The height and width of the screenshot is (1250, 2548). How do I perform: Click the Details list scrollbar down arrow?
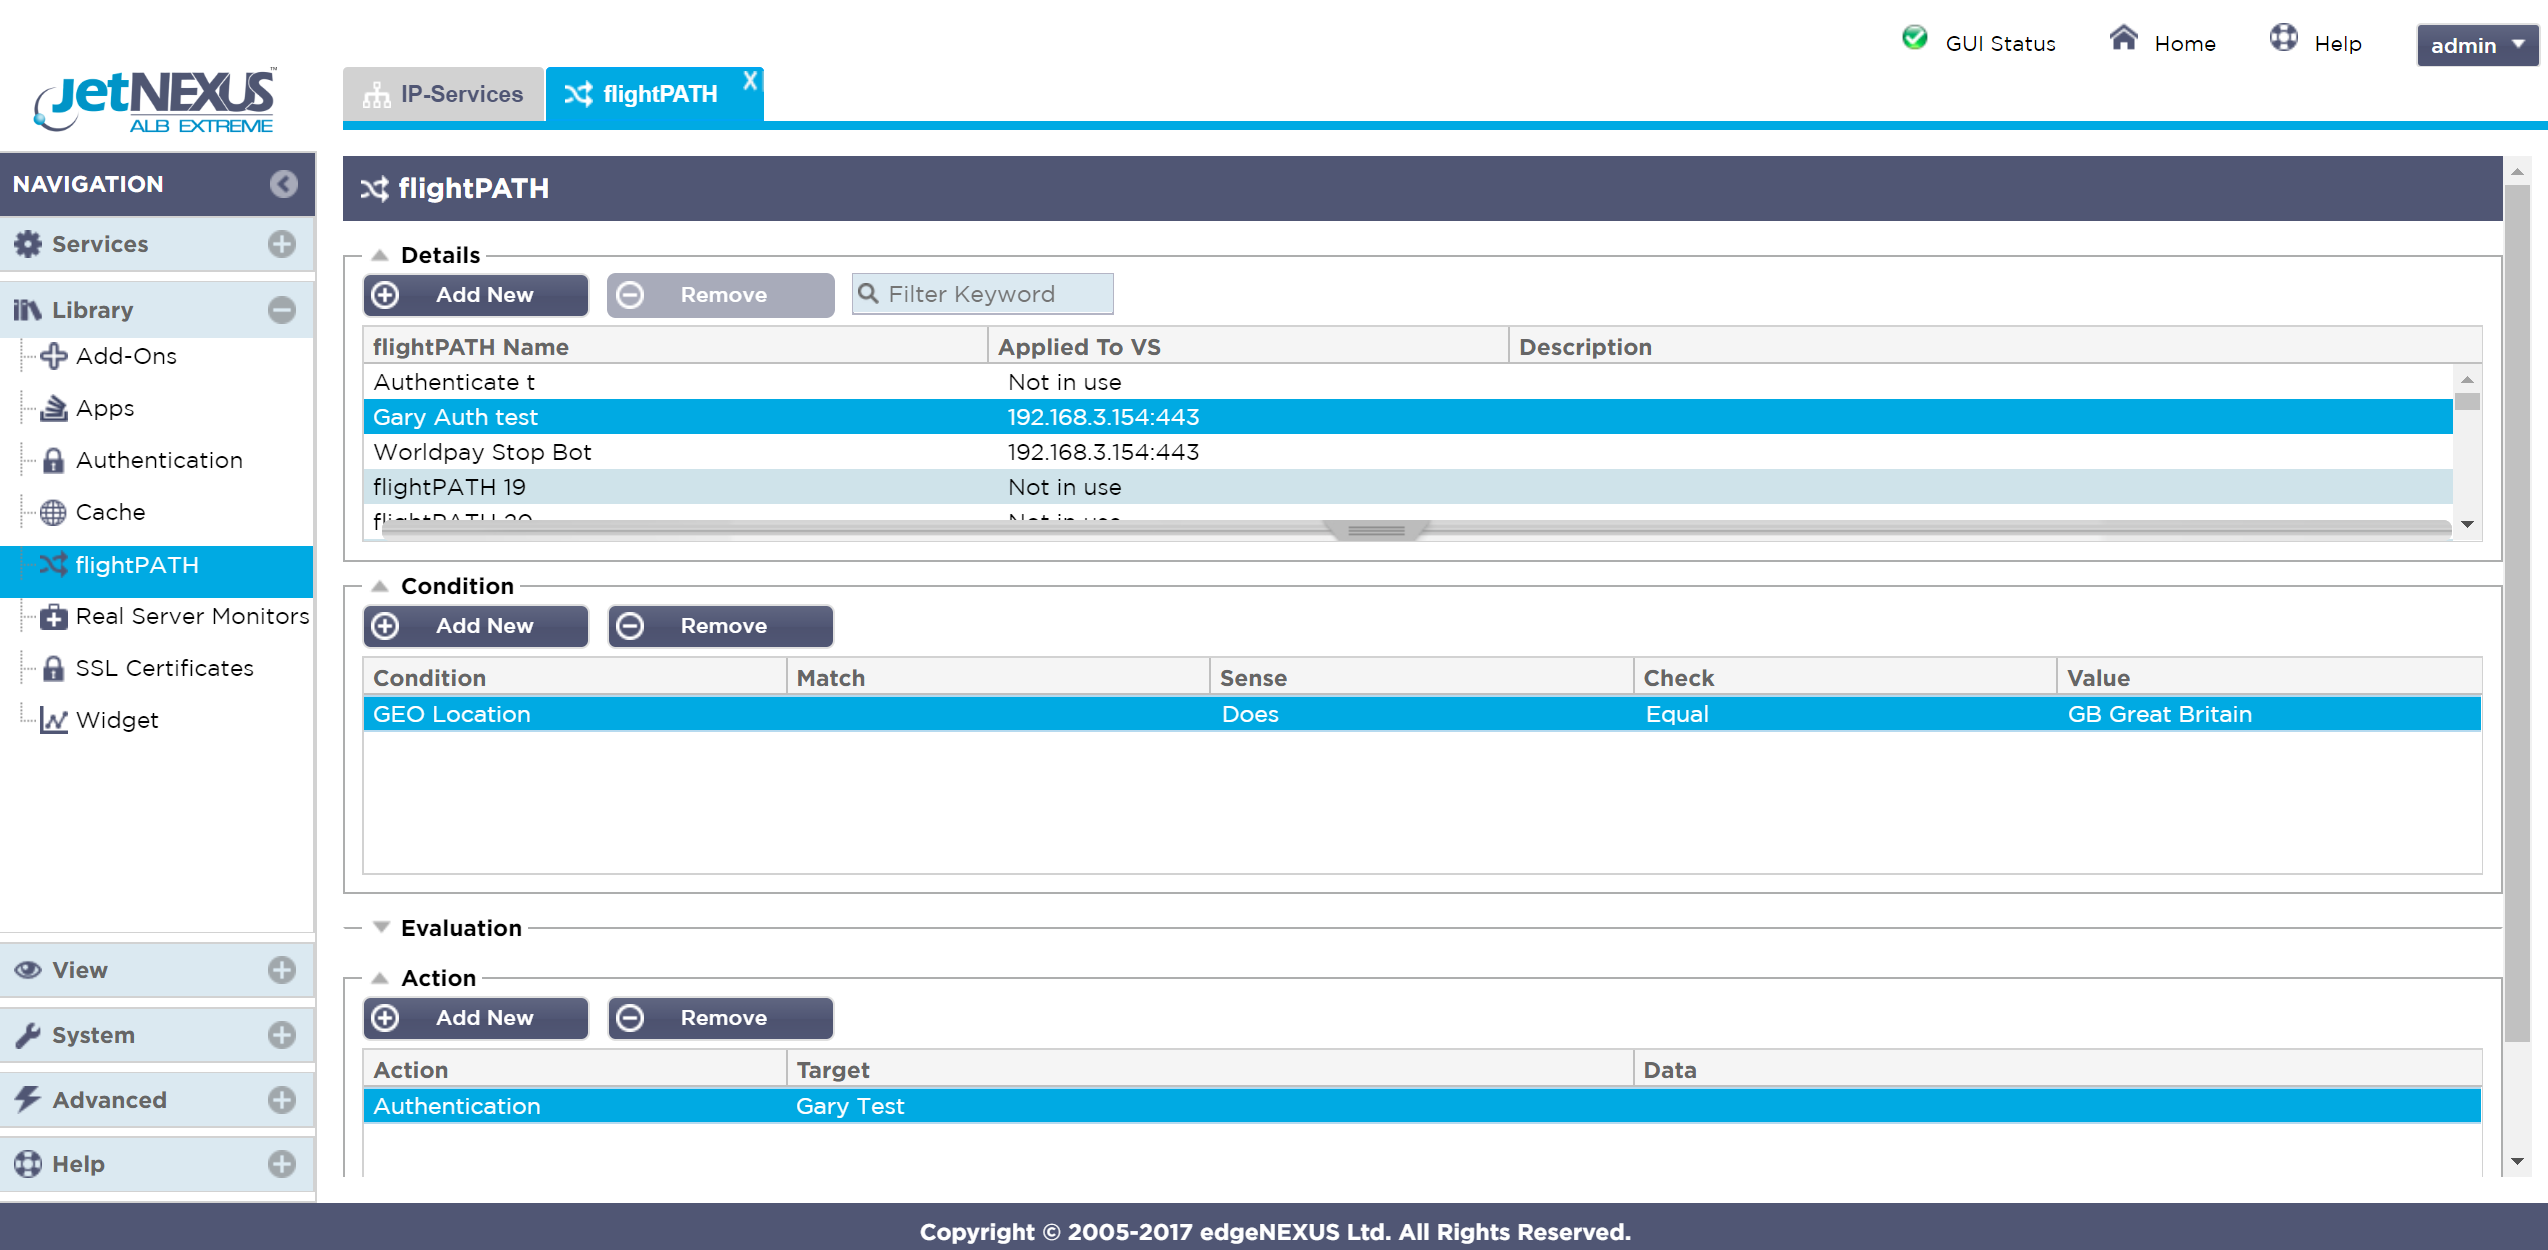pos(2467,524)
